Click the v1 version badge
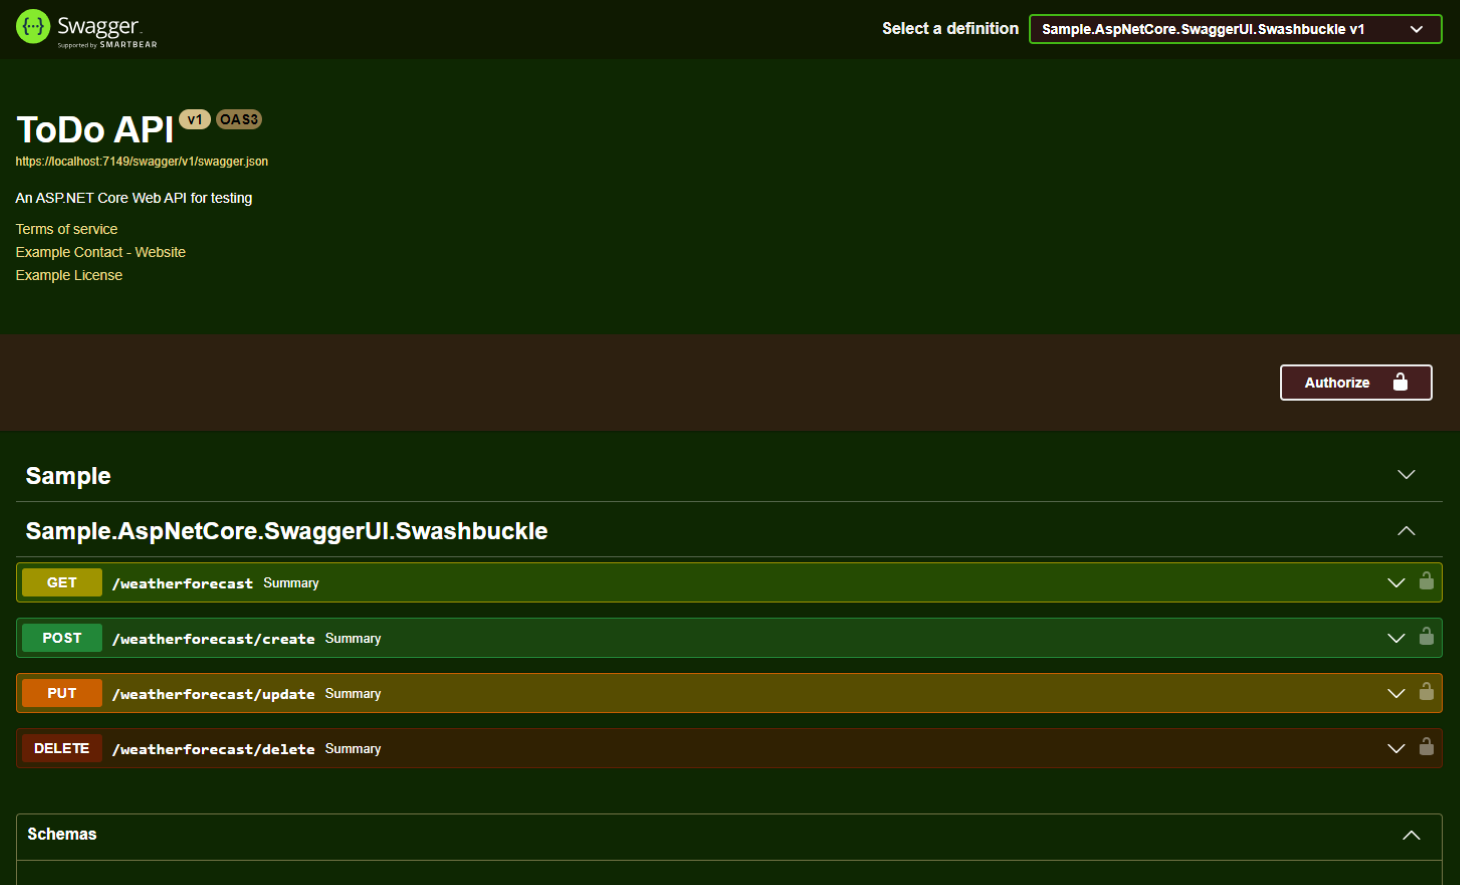Screen dimensions: 1460x885 click(194, 119)
